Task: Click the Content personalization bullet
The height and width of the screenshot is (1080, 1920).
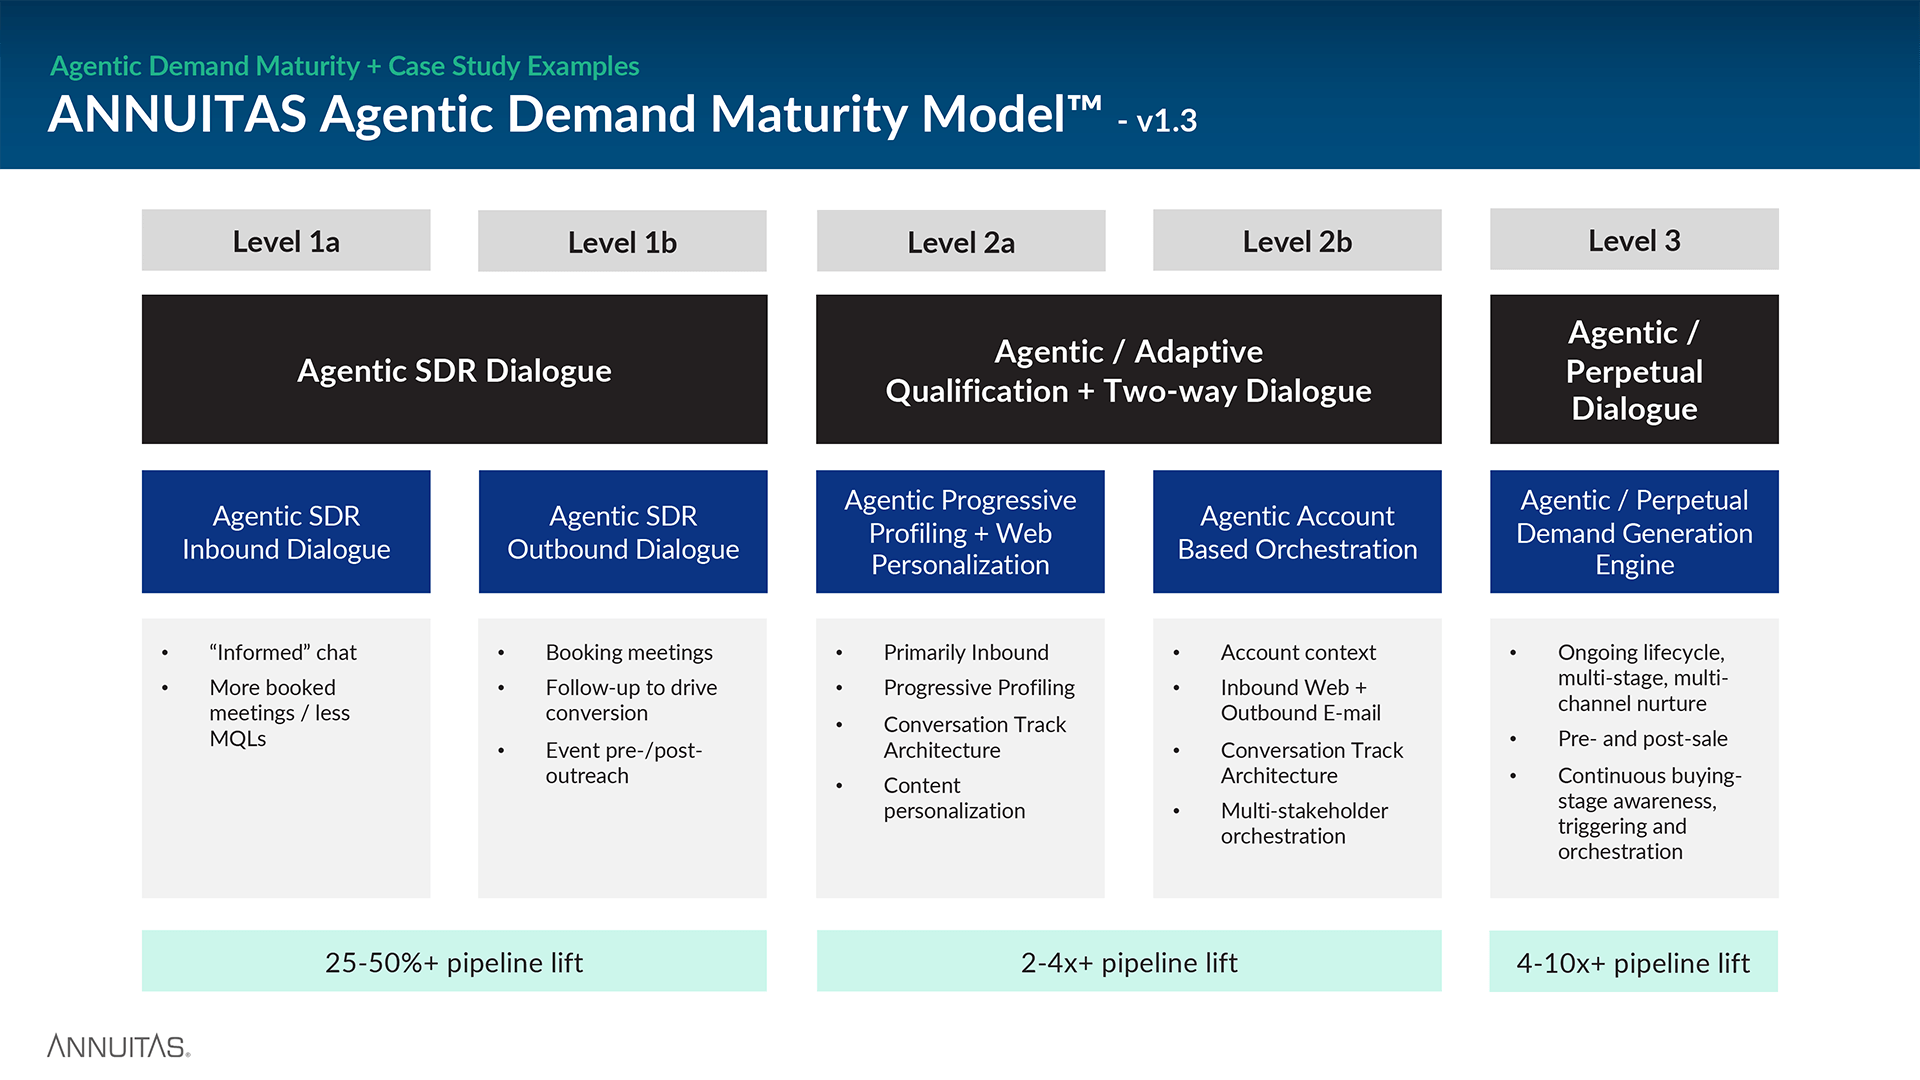Action: (x=954, y=798)
